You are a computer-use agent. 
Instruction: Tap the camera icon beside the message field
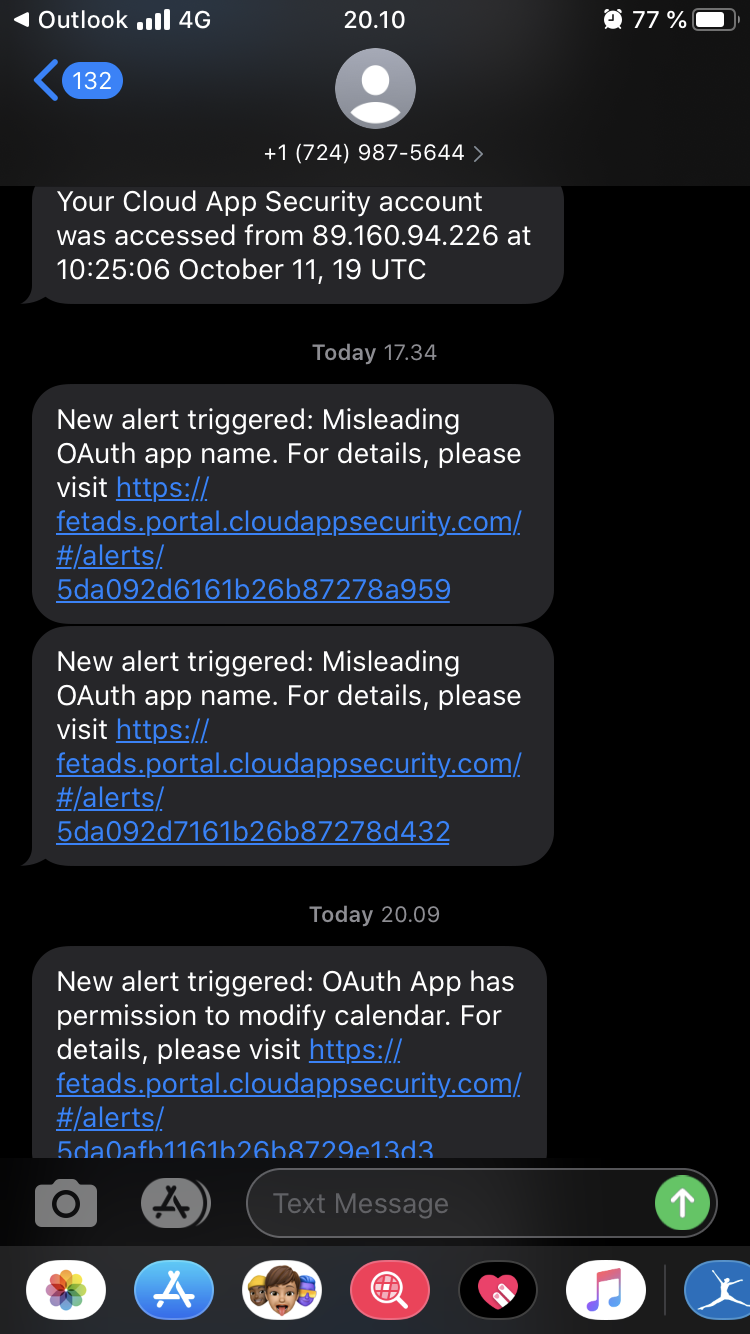tap(66, 1203)
